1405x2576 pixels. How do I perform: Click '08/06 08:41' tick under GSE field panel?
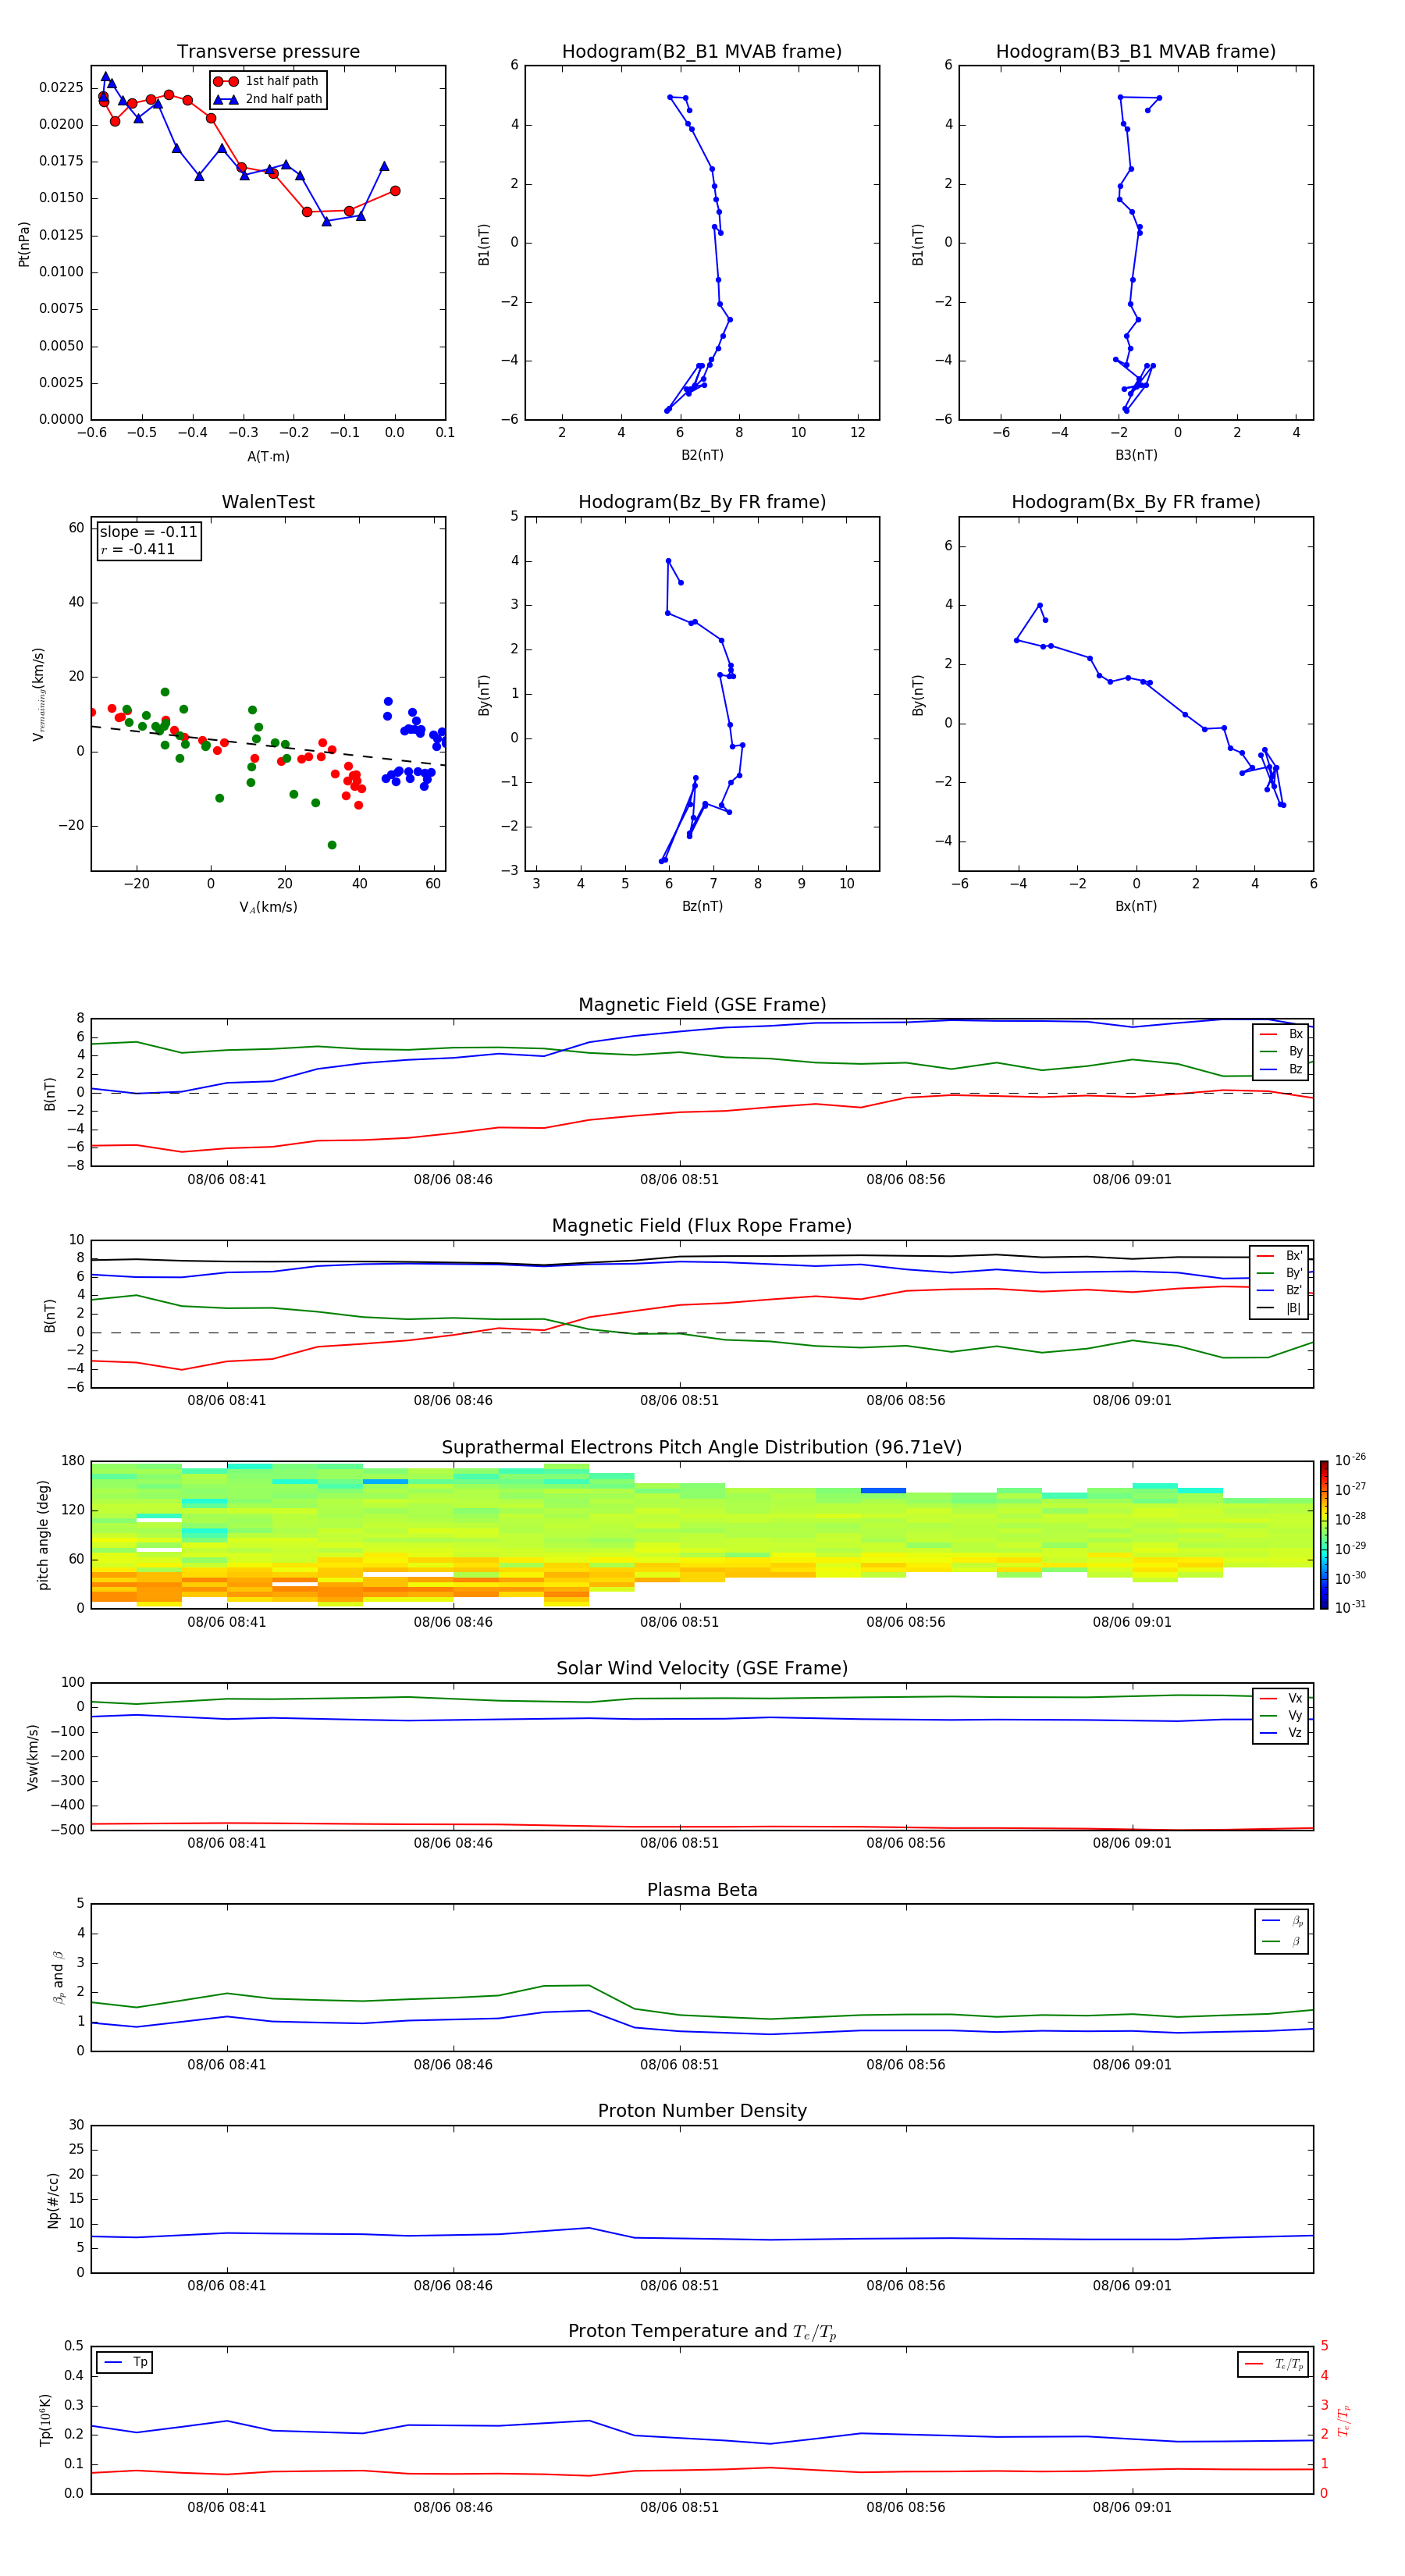click(227, 1180)
